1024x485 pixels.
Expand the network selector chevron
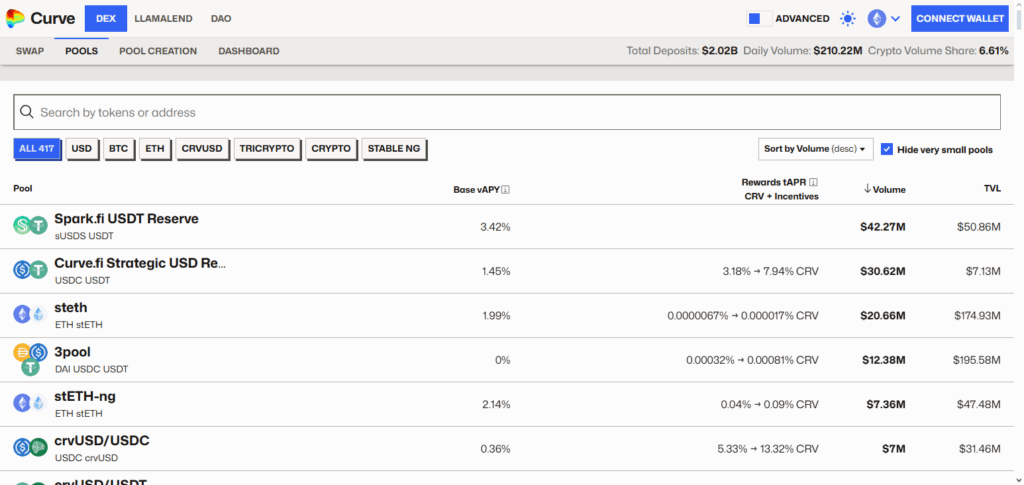click(x=895, y=19)
